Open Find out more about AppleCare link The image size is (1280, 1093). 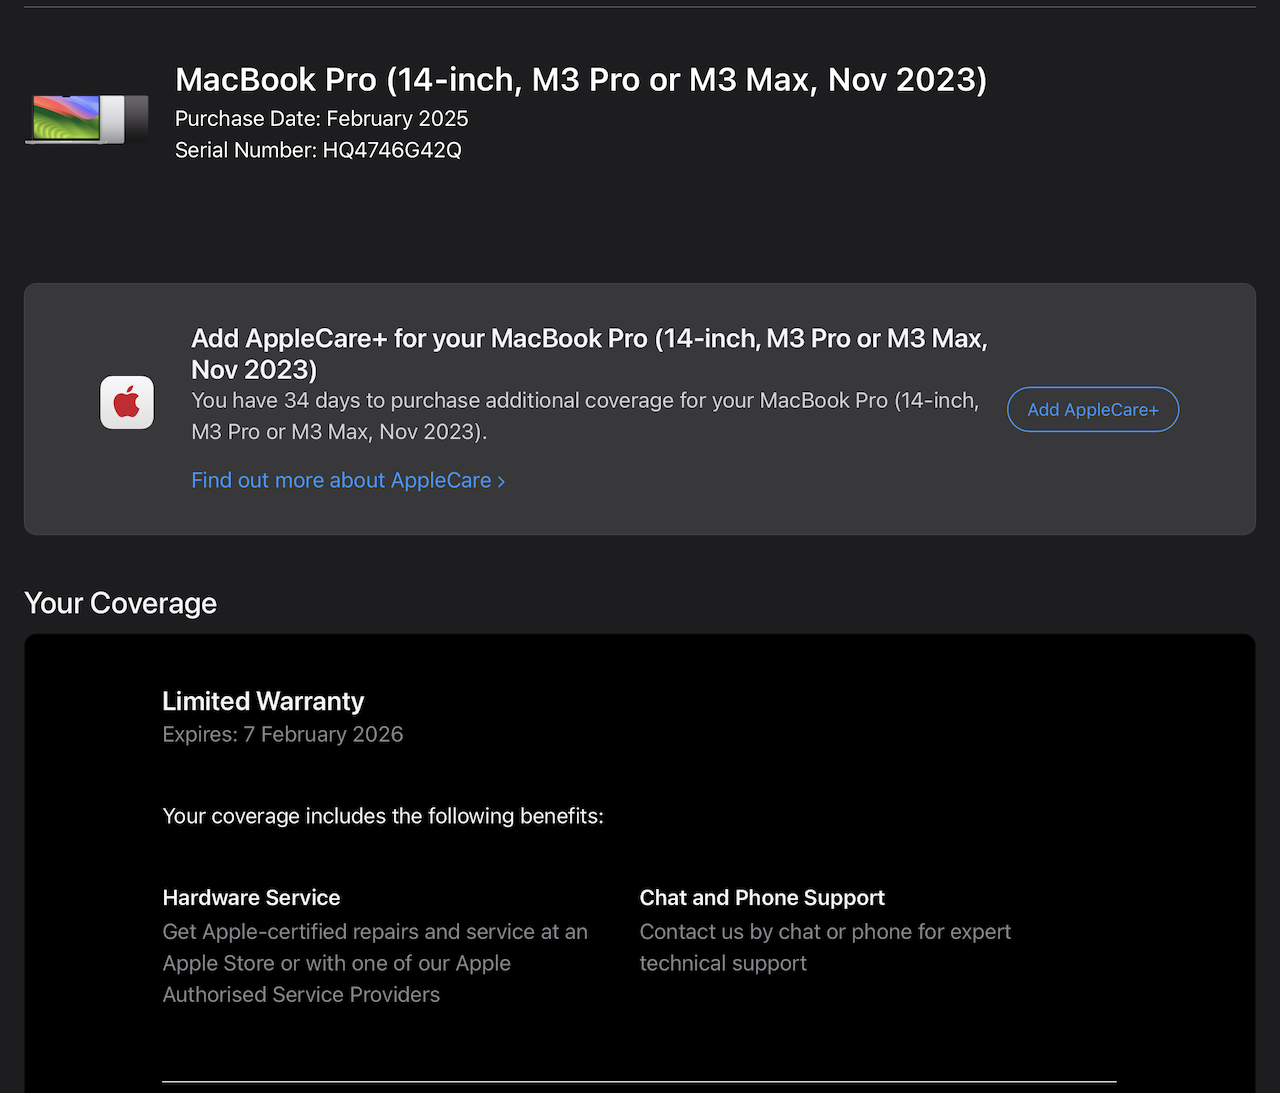pos(341,480)
